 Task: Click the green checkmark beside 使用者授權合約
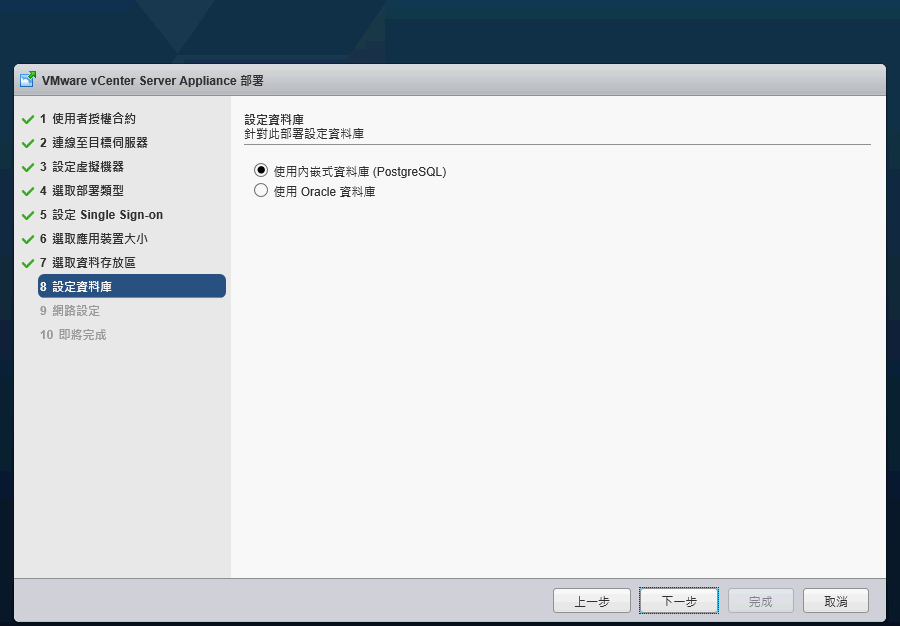[28, 119]
